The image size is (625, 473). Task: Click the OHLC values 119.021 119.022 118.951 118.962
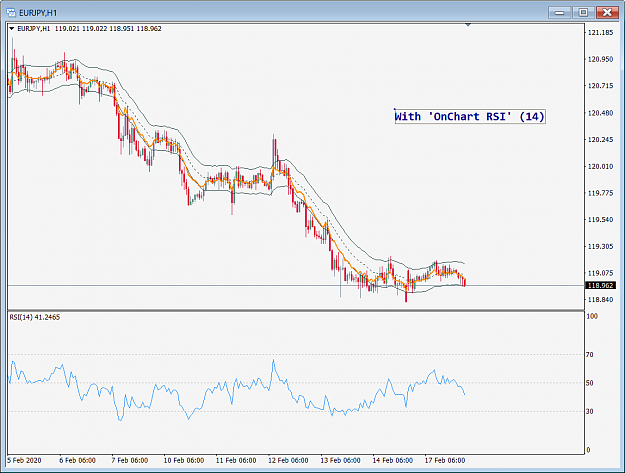coord(108,29)
